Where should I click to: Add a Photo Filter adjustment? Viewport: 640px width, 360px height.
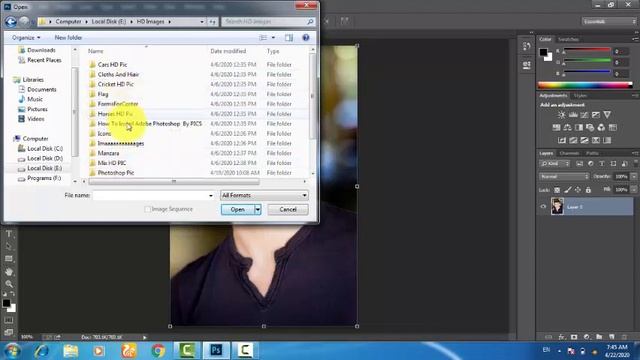tap(590, 127)
